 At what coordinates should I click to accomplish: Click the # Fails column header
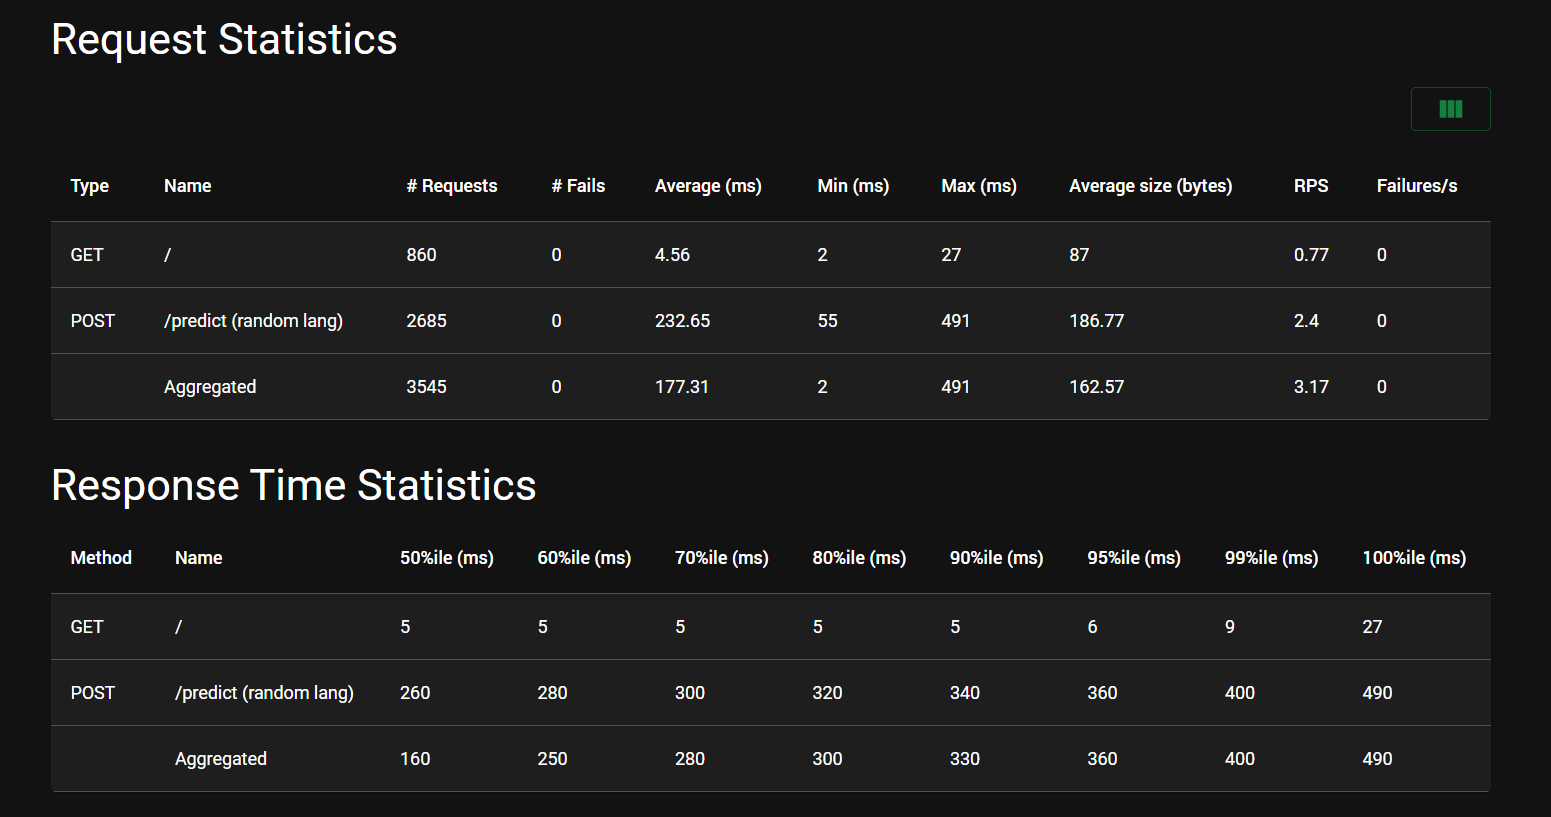point(578,186)
